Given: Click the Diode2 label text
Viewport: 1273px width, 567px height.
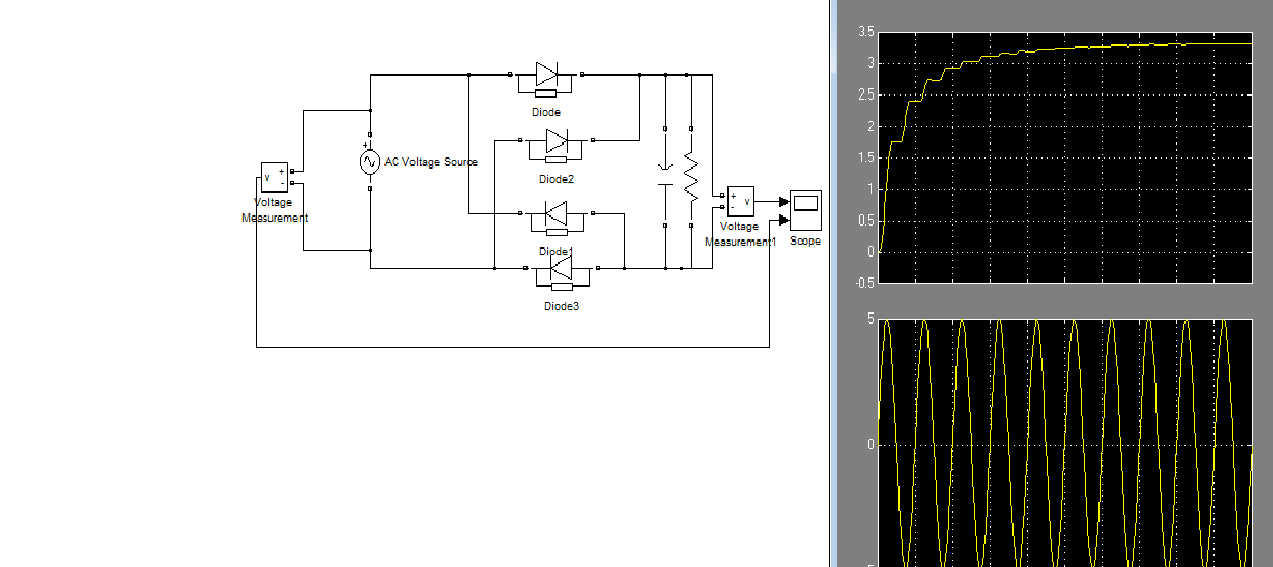Looking at the screenshot, I should coord(556,179).
